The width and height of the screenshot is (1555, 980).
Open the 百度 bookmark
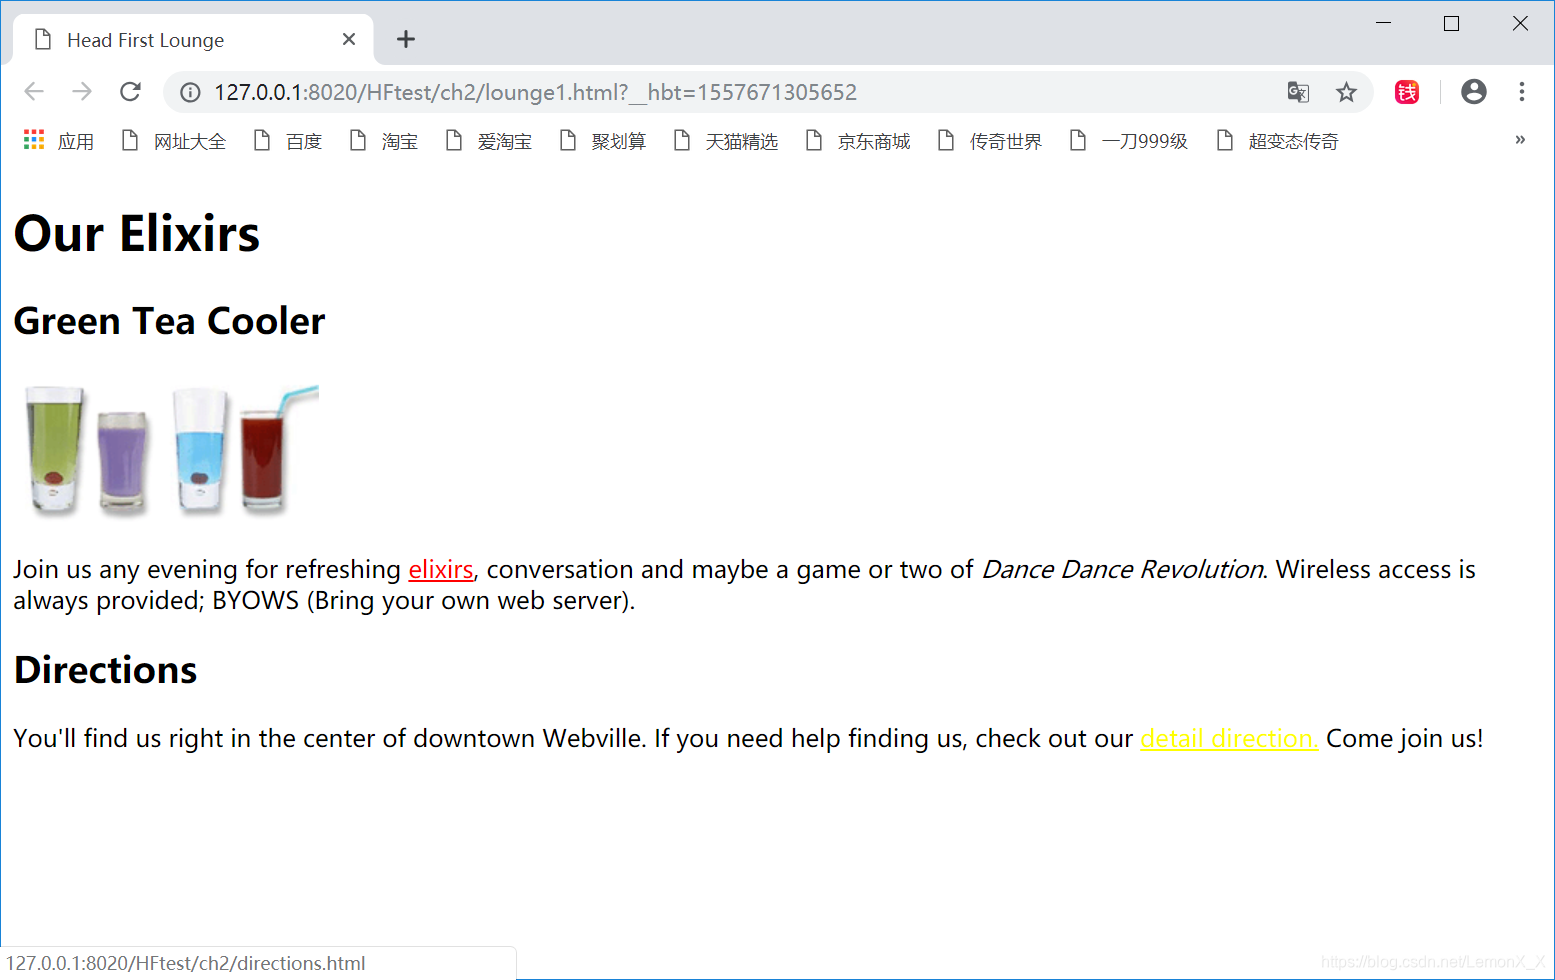[288, 141]
